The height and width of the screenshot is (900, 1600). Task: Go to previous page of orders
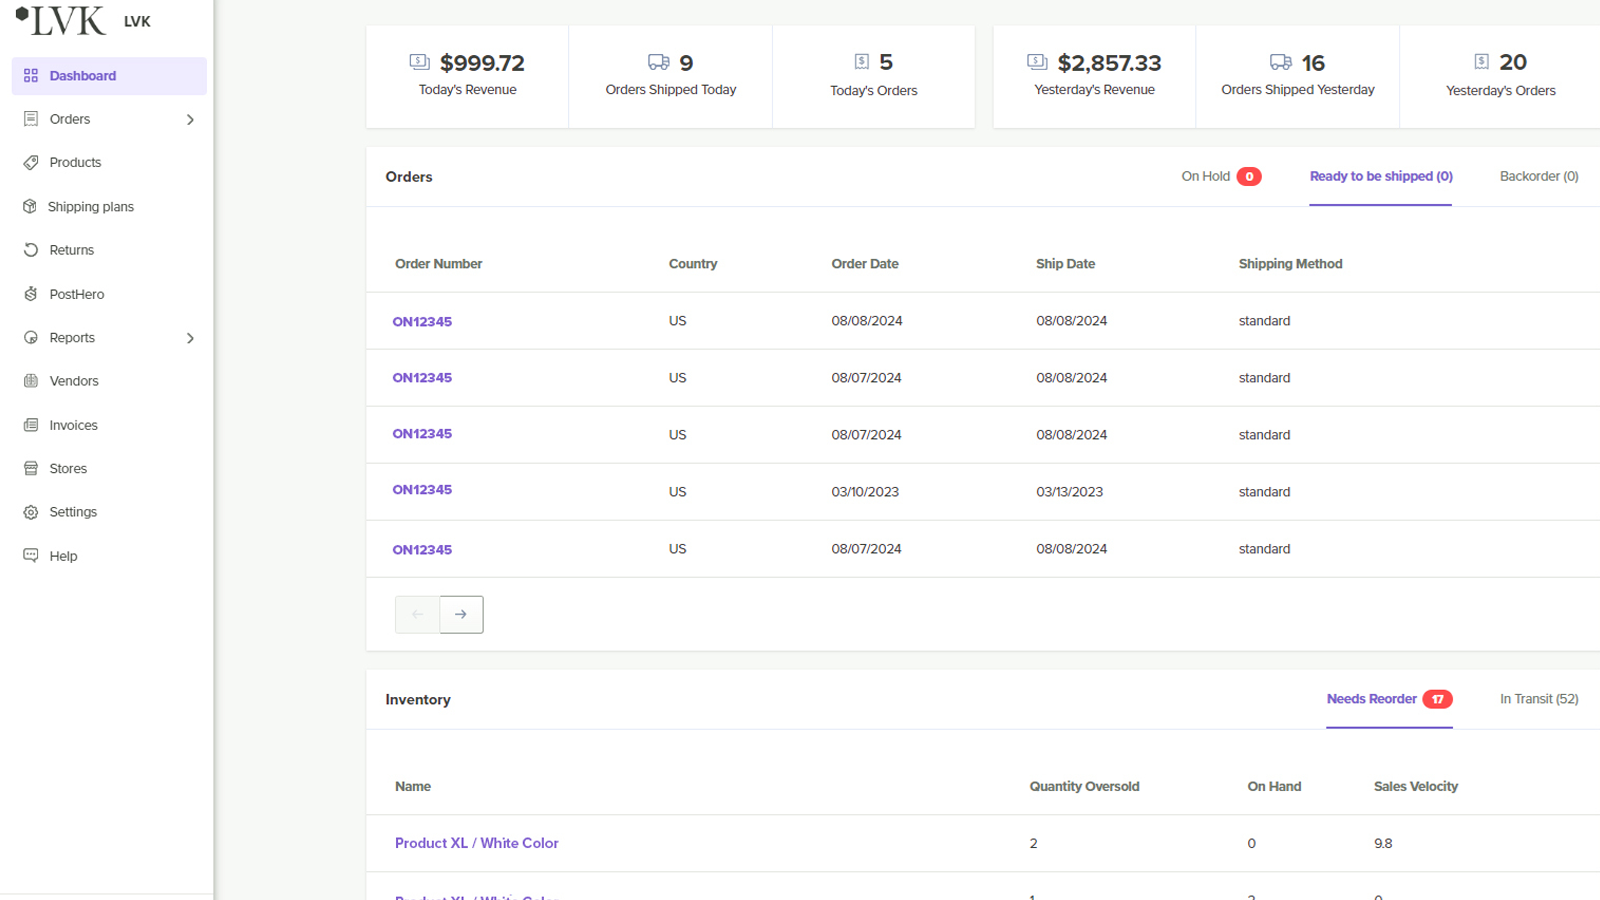click(417, 614)
